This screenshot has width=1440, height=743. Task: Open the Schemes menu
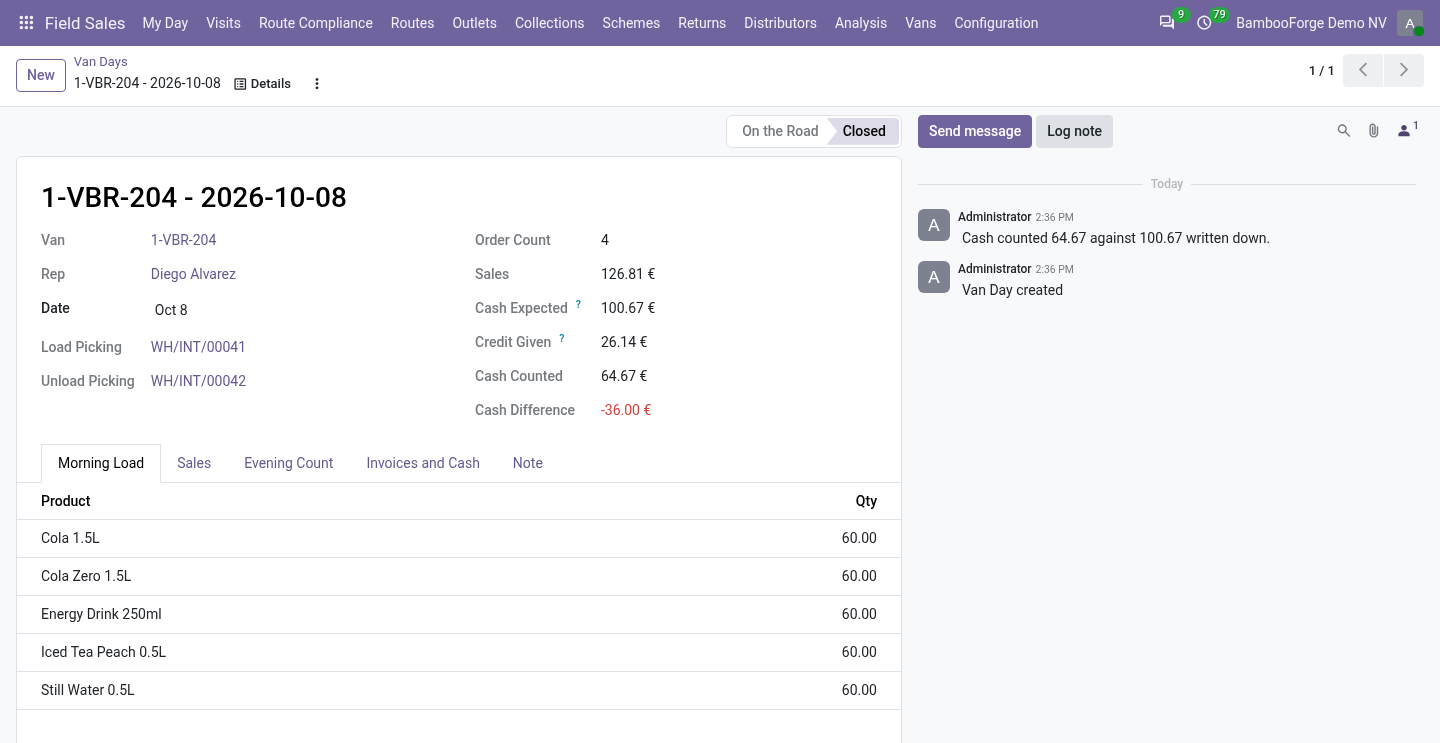click(631, 23)
